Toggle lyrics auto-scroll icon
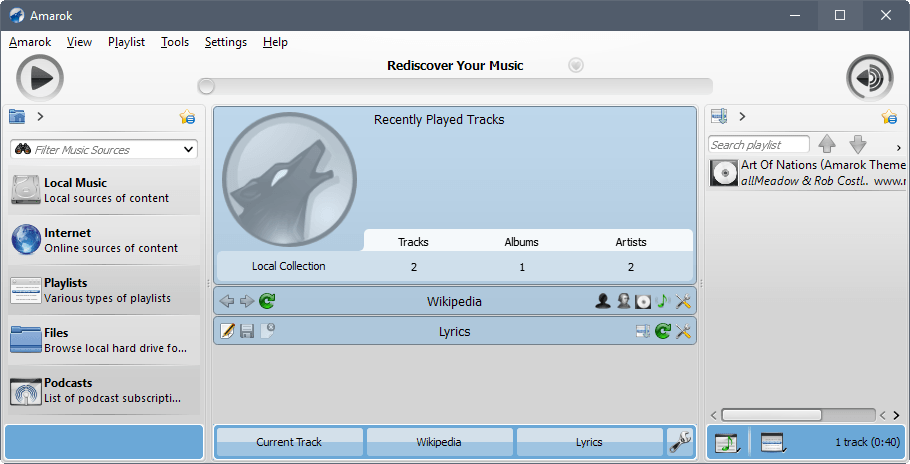This screenshot has width=910, height=464. pos(643,331)
